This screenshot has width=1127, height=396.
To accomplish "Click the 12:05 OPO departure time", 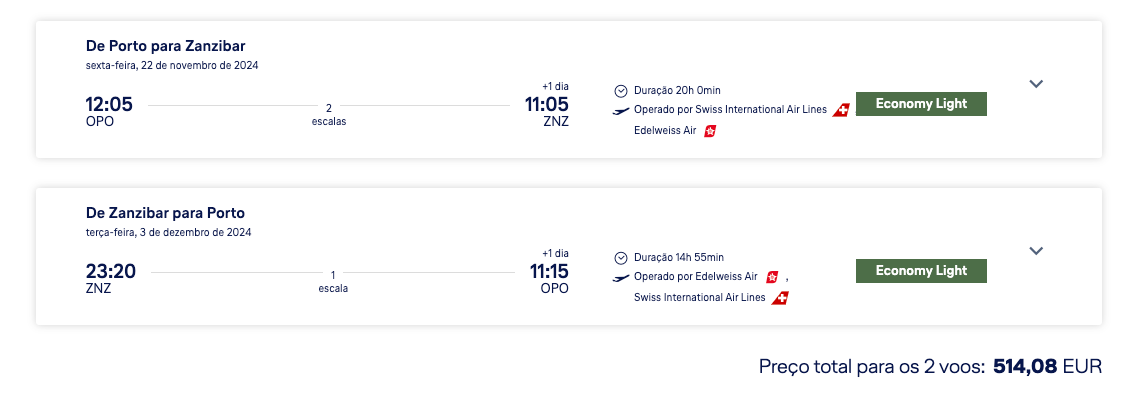I will pos(109,111).
